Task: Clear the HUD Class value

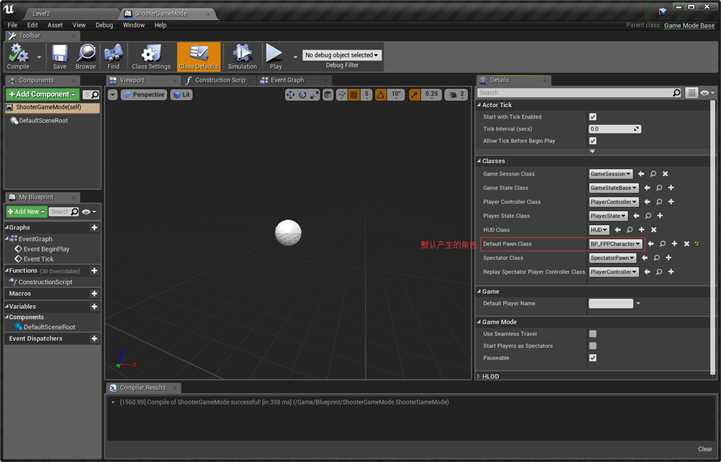Action: click(653, 230)
